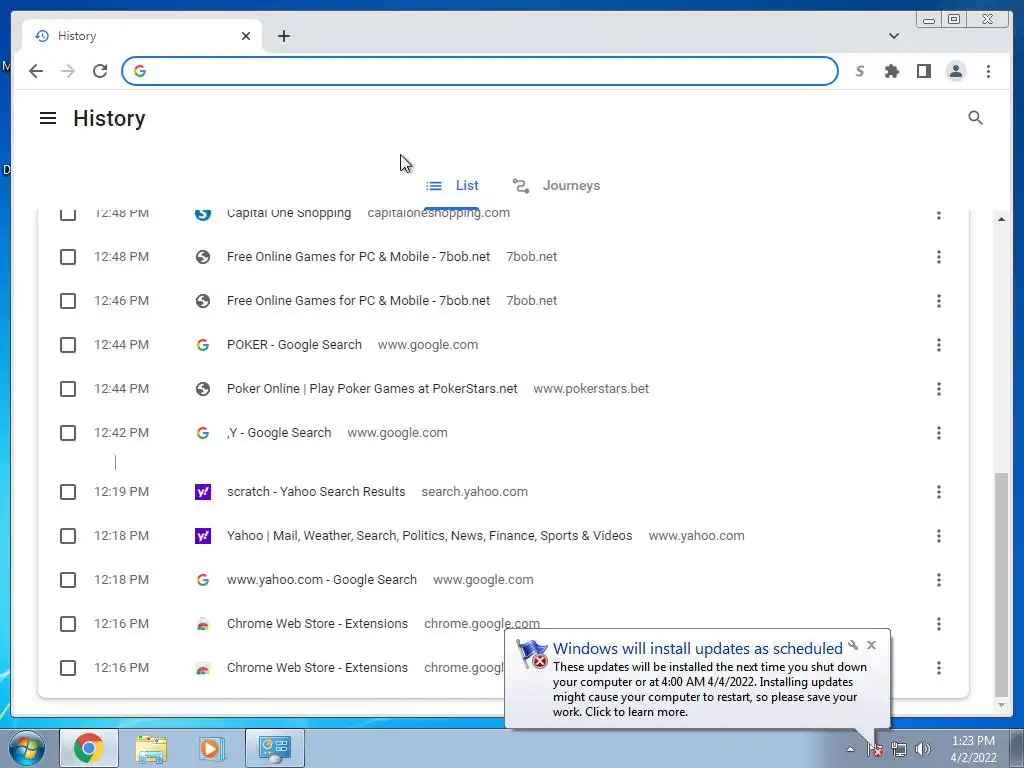The width and height of the screenshot is (1024, 768).
Task: Search history with magnifier icon
Action: point(975,118)
